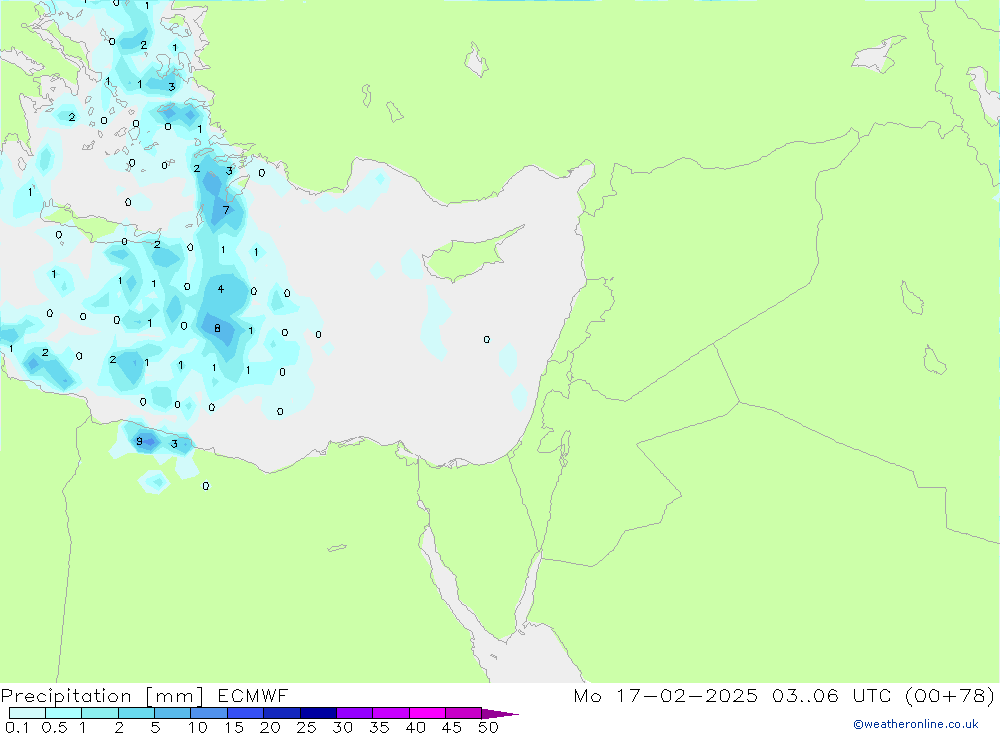Click the '30' legend scale label

click(343, 727)
